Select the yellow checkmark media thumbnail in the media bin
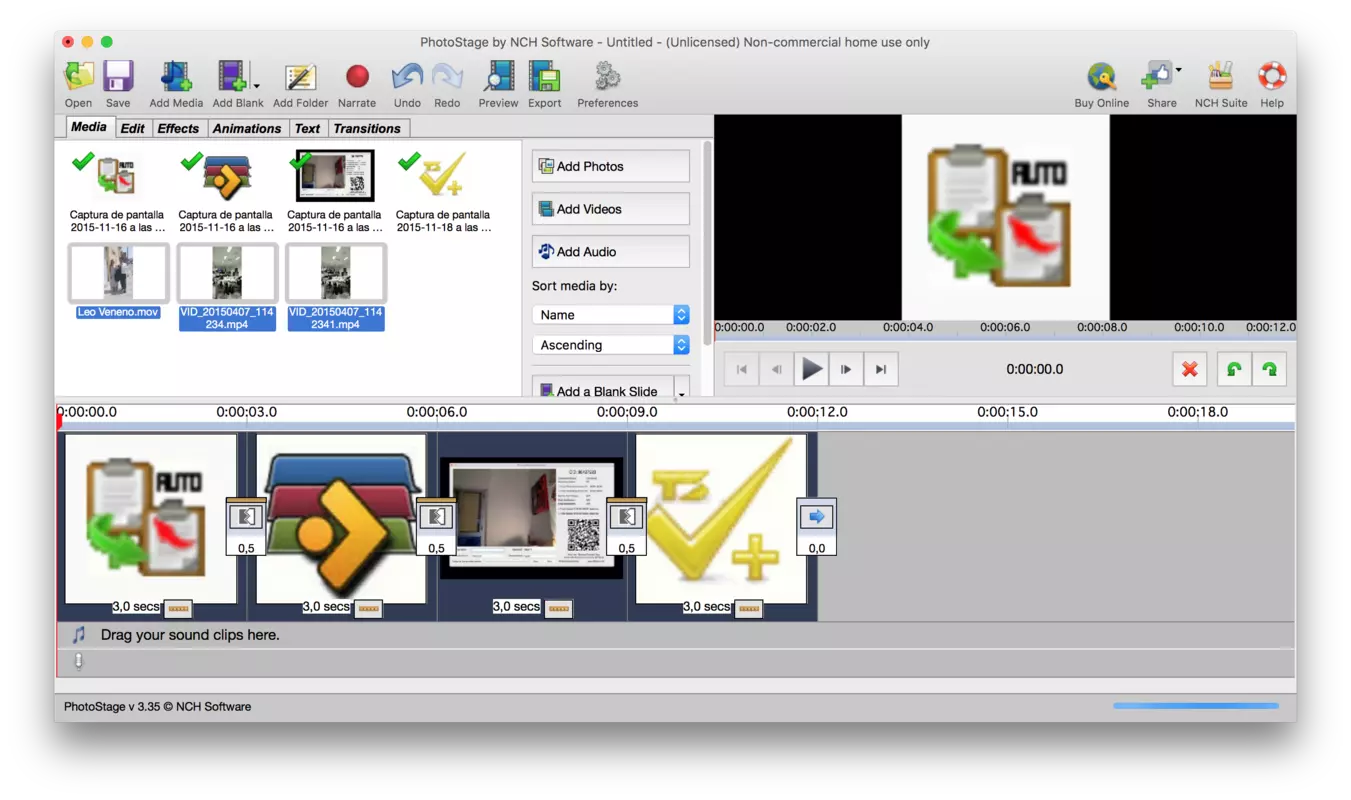This screenshot has width=1351, height=800. coord(443,176)
